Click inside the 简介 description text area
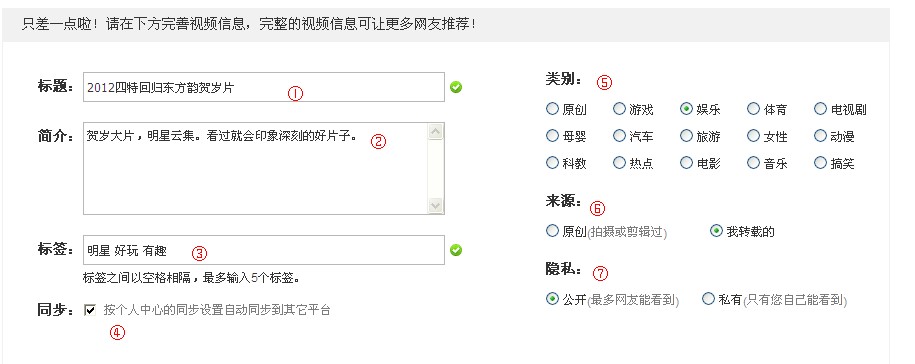The image size is (915, 364). 255,169
